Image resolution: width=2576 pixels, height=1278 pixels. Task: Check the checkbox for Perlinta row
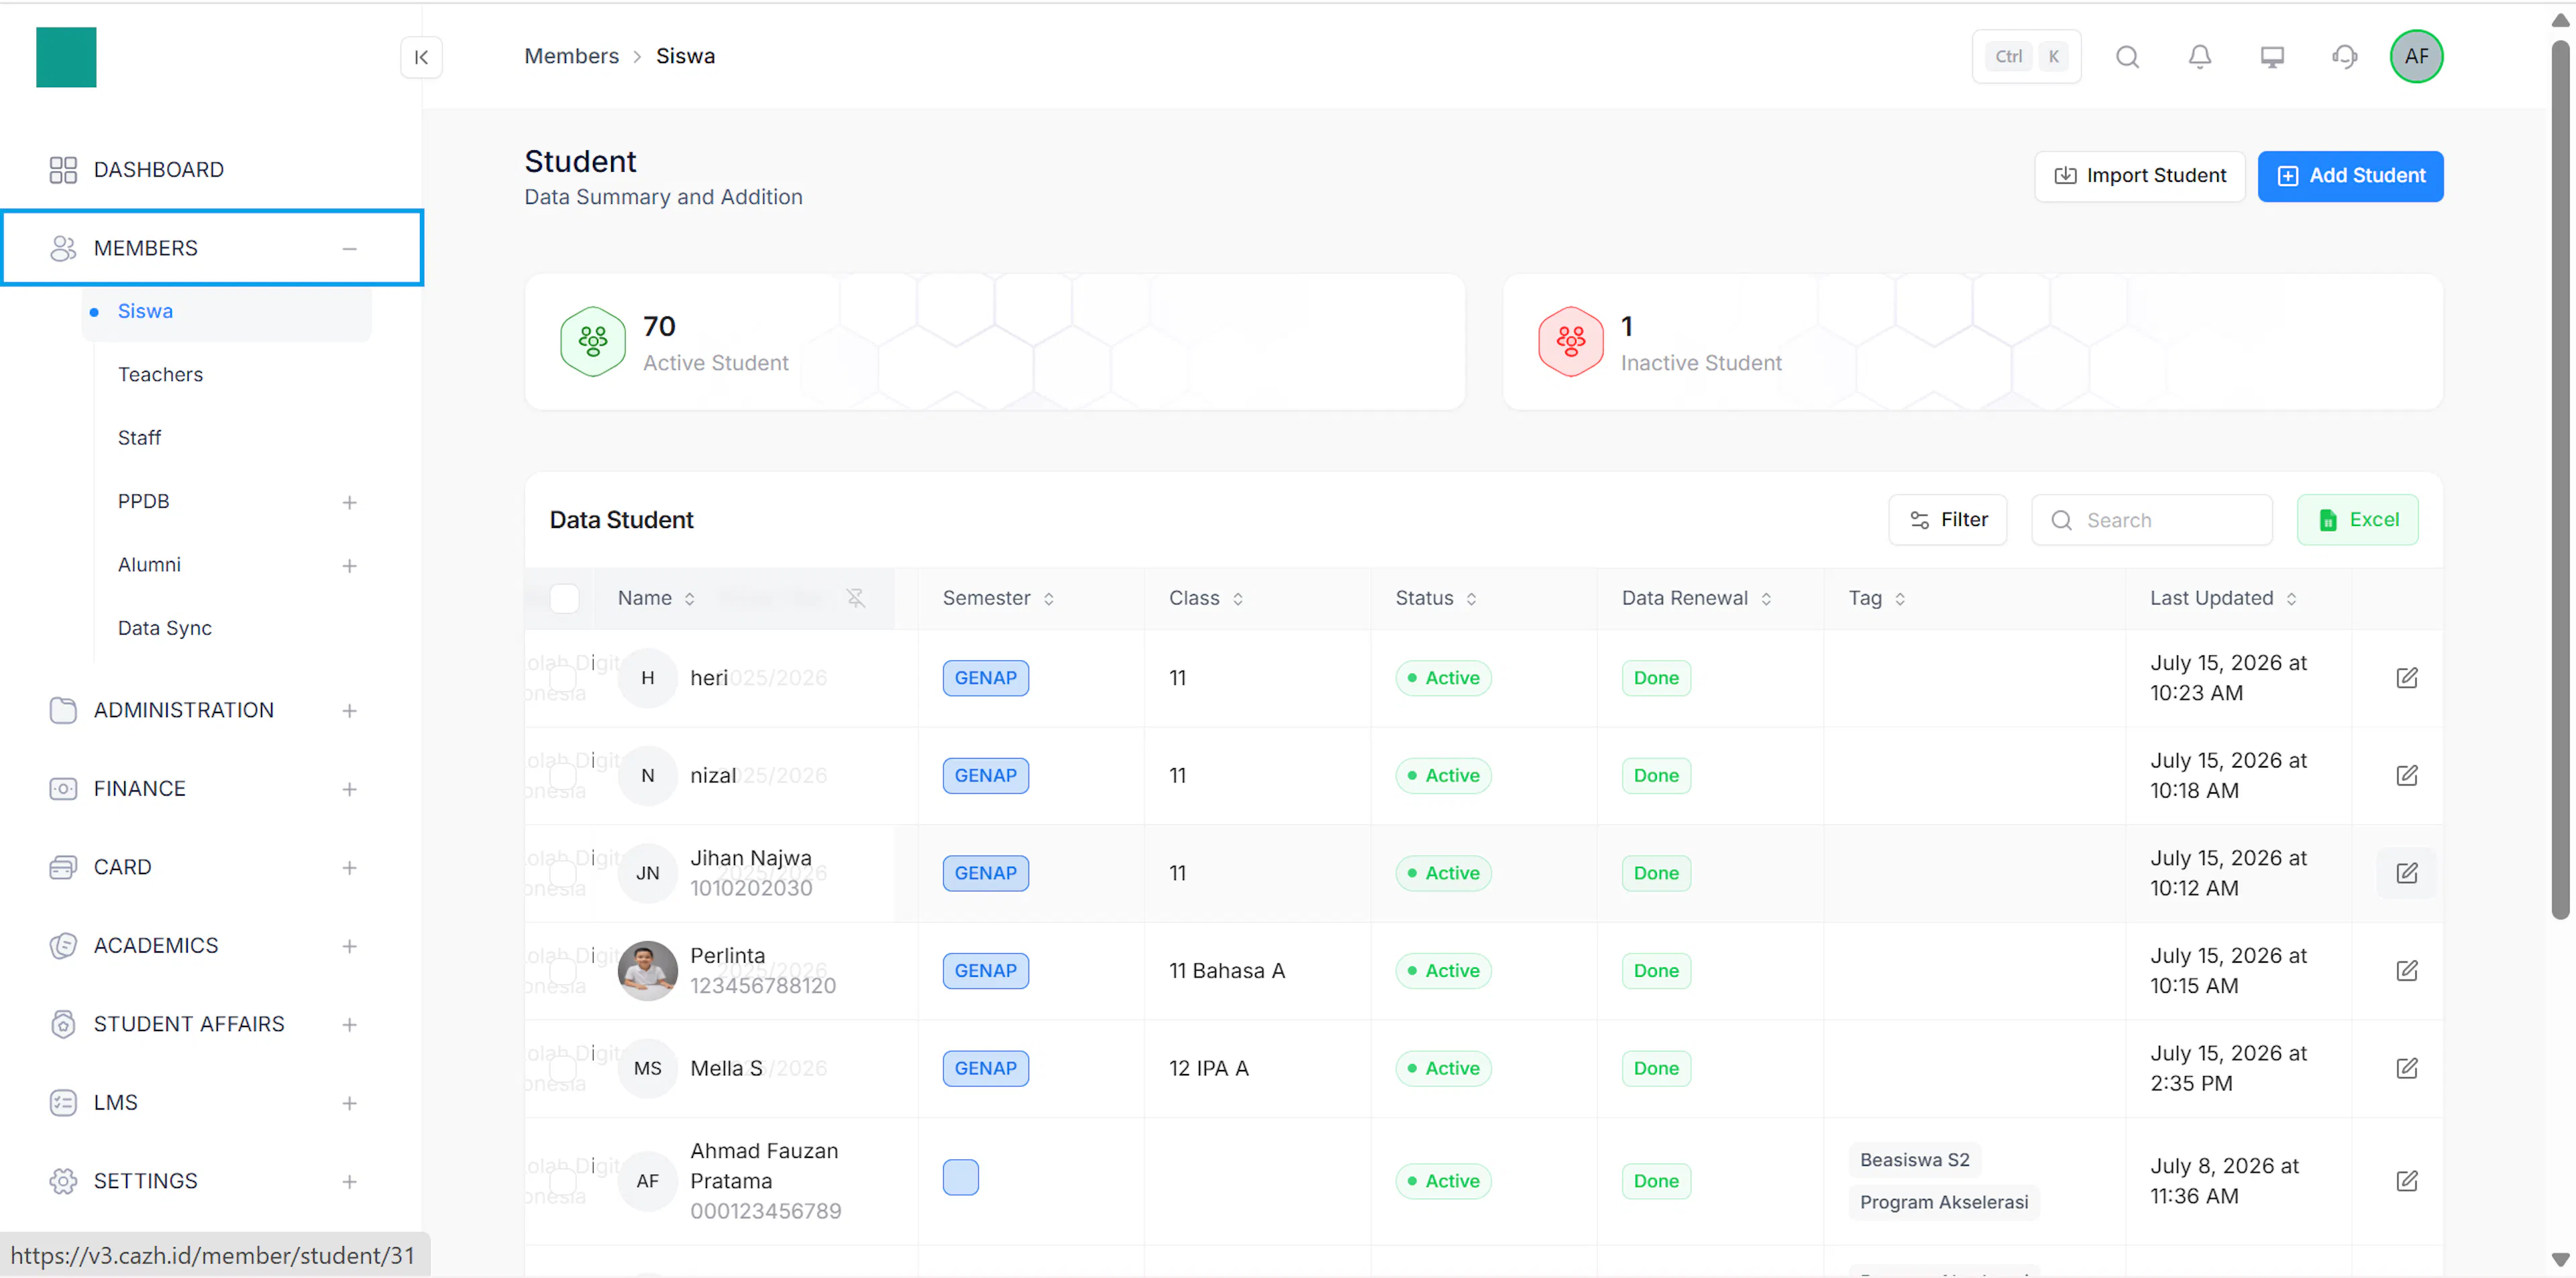click(563, 971)
